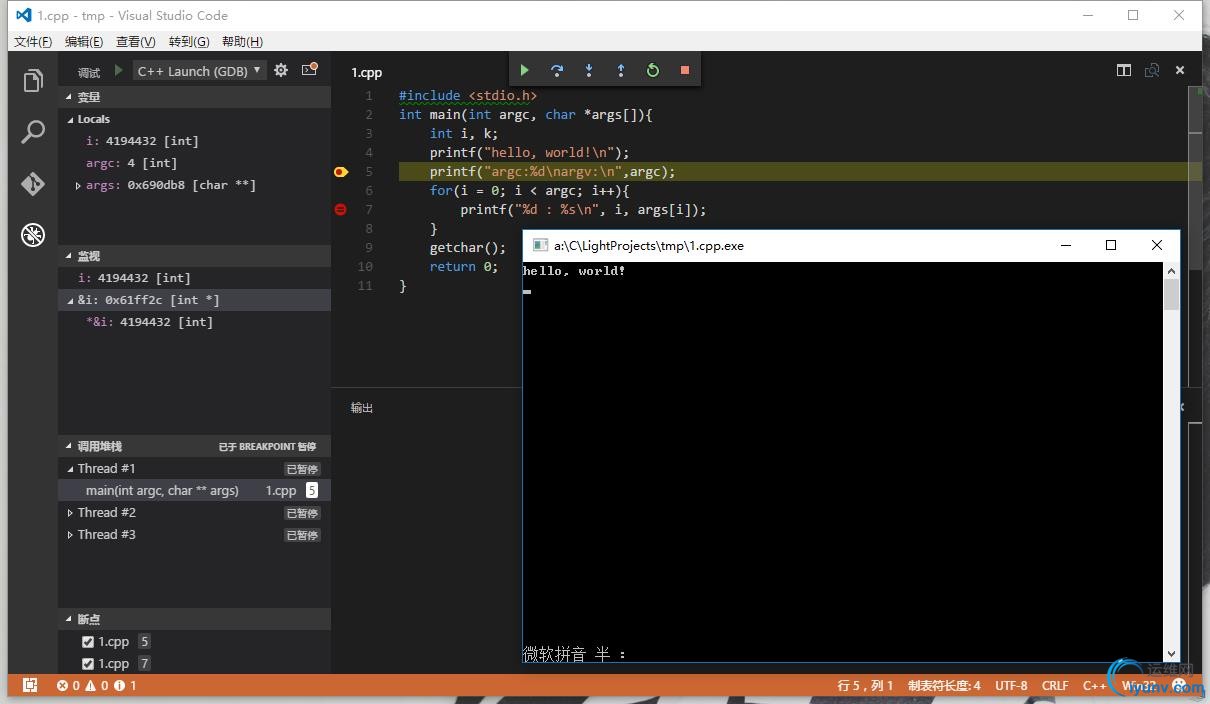
Task: Split the editor
Action: coord(1124,70)
